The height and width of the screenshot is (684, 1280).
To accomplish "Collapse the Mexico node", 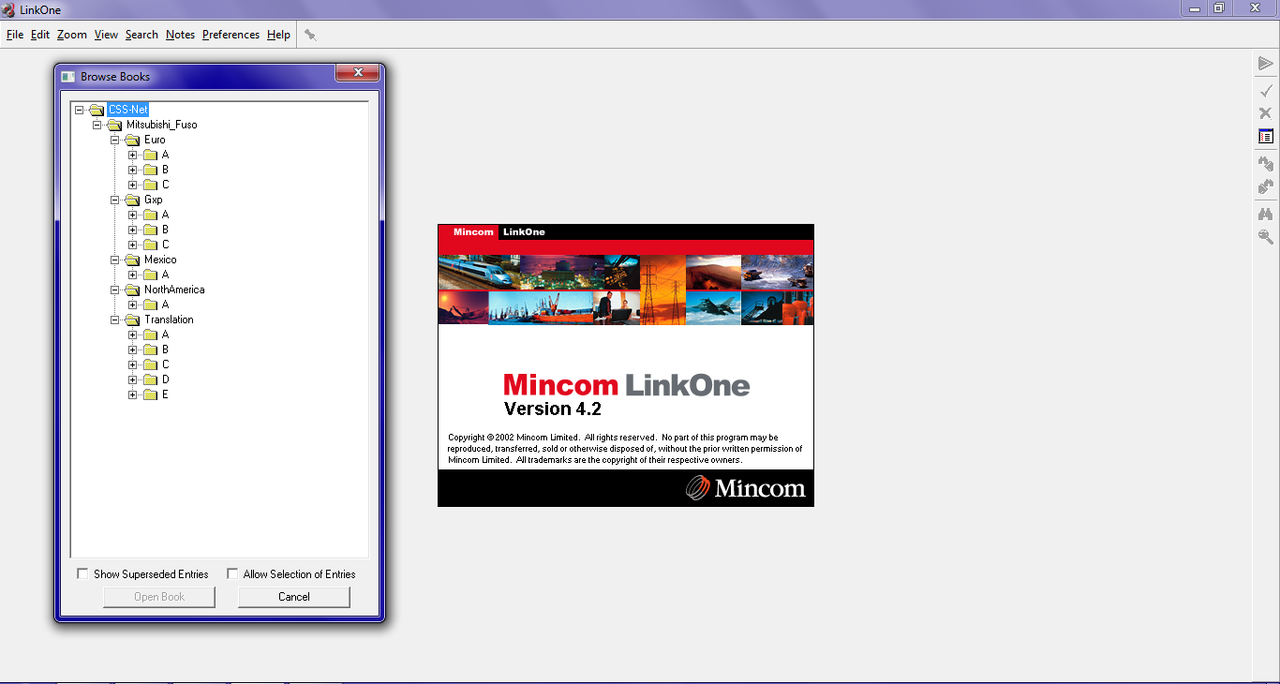I will point(115,260).
